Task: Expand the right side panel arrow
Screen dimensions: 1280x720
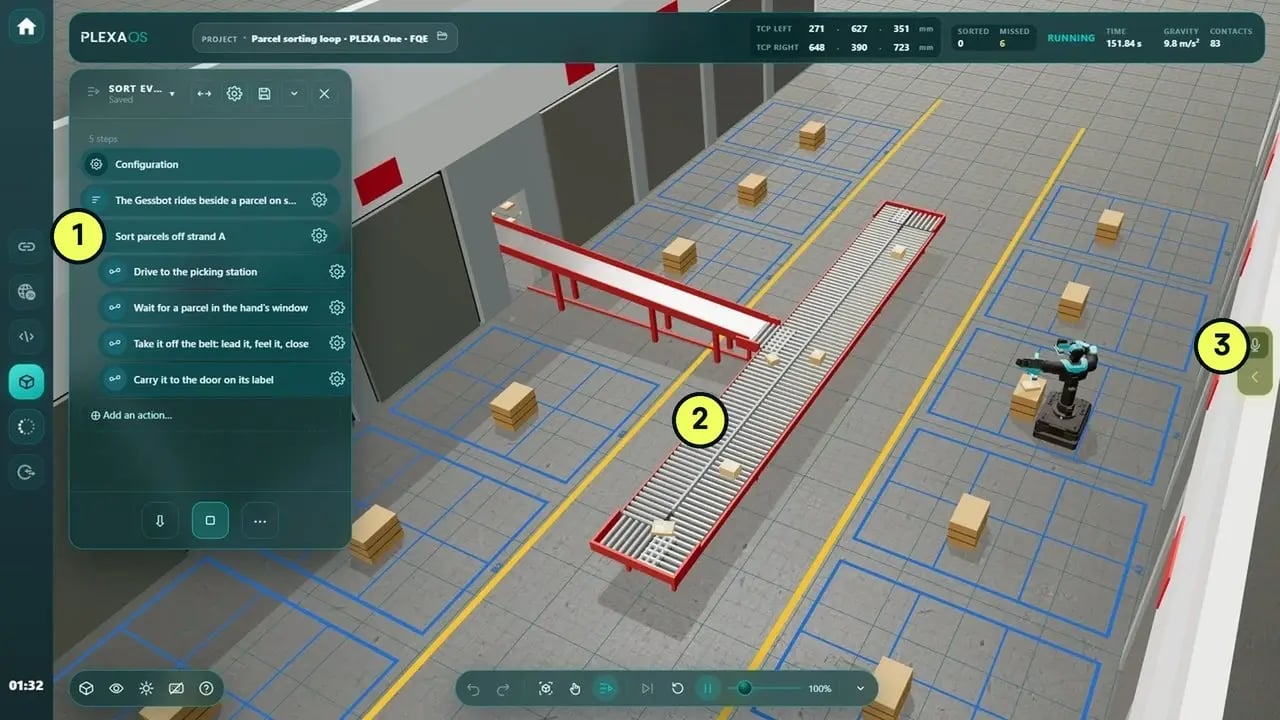Action: 1255,377
